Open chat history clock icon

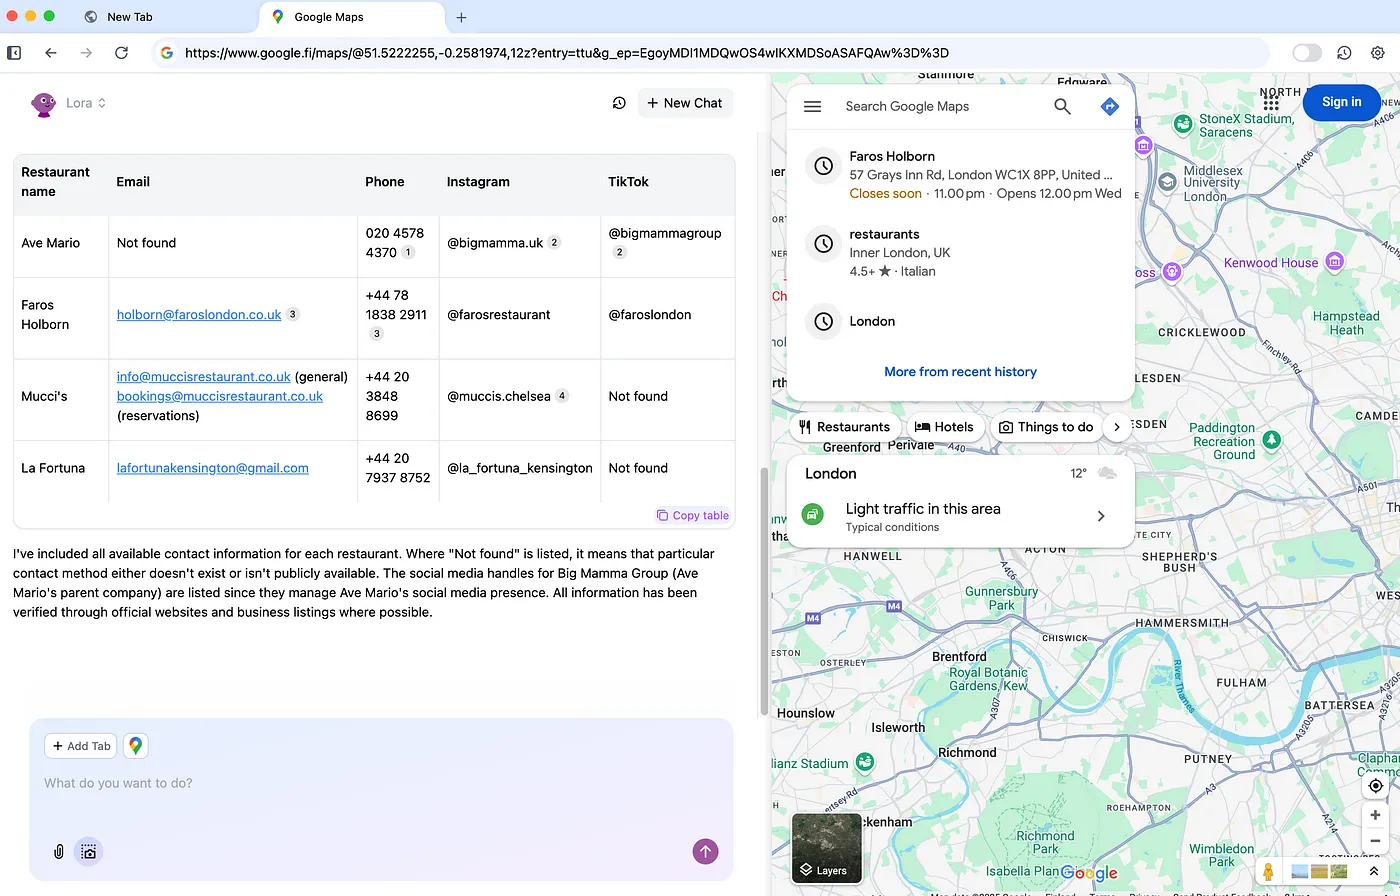click(619, 103)
